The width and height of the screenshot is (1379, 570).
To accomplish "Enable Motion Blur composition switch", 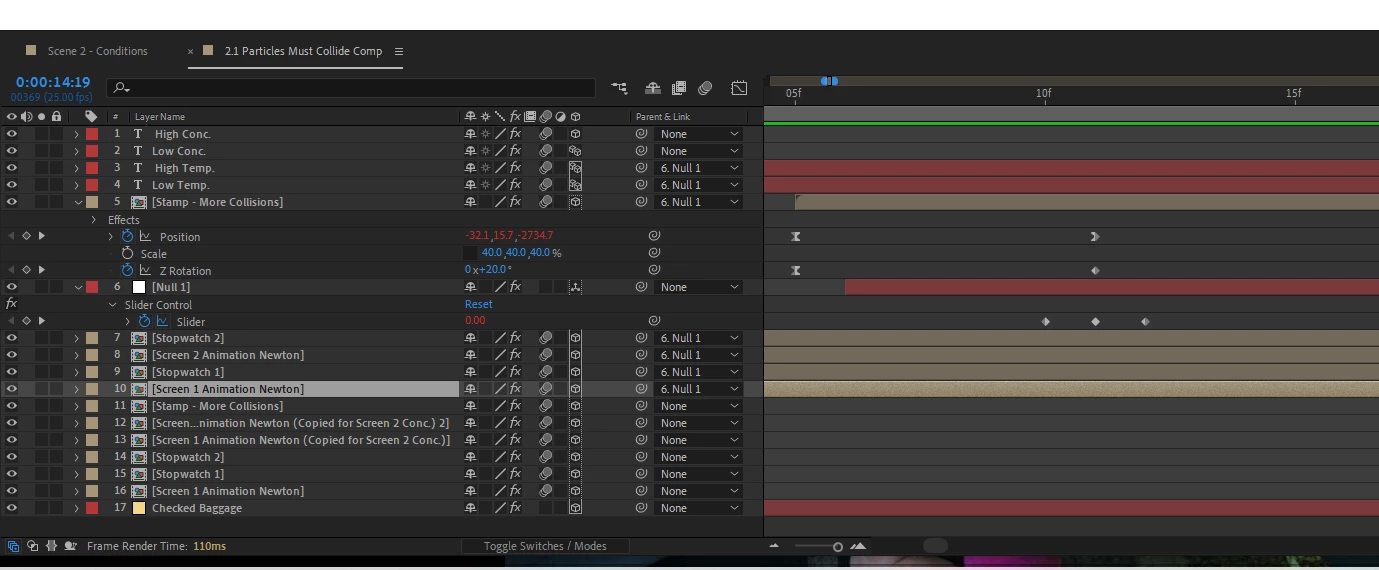I will tap(705, 88).
